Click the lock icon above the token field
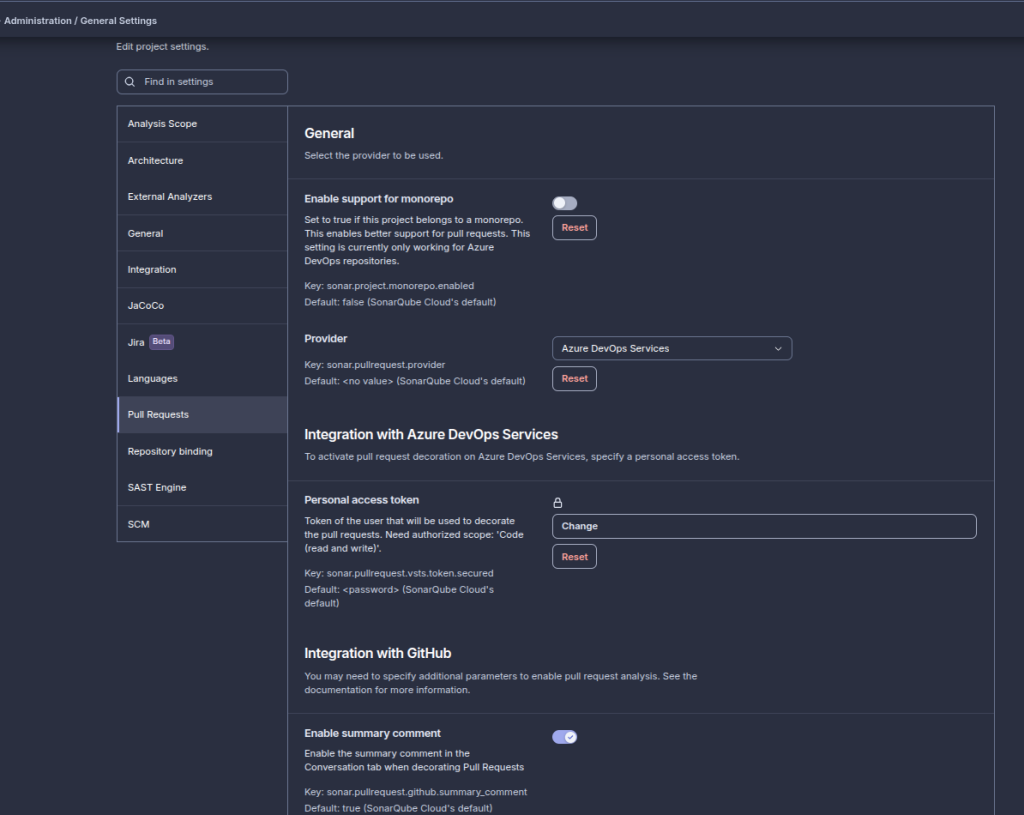This screenshot has width=1024, height=815. pos(558,503)
